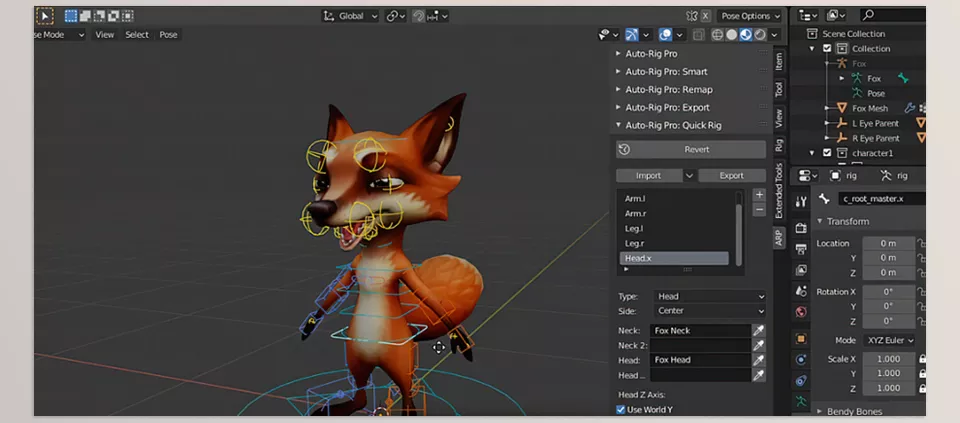
Task: Switch to rendered viewport shading
Action: click(760, 35)
